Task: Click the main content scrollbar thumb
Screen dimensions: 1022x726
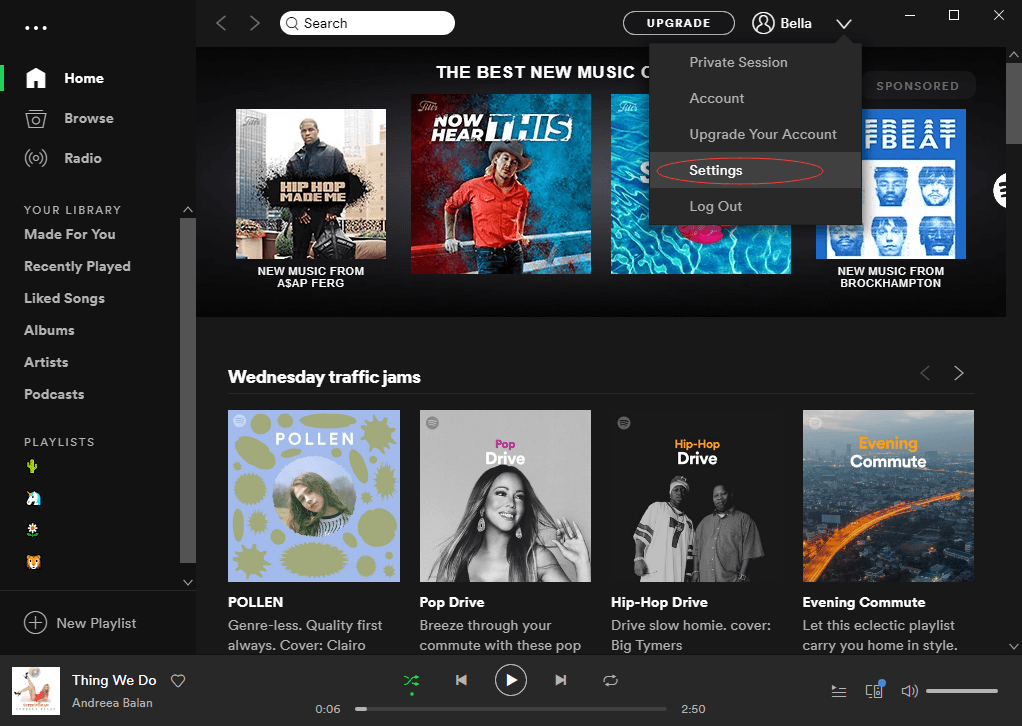Action: (1014, 103)
